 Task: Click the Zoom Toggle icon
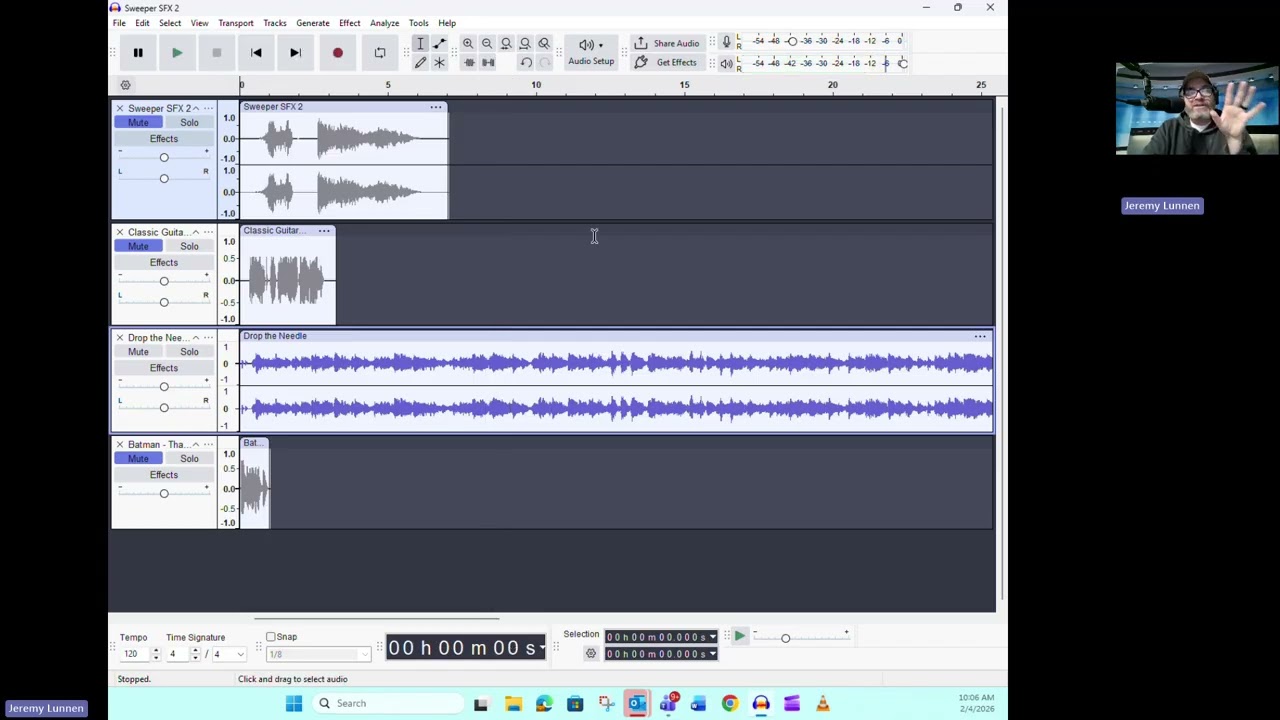544,44
